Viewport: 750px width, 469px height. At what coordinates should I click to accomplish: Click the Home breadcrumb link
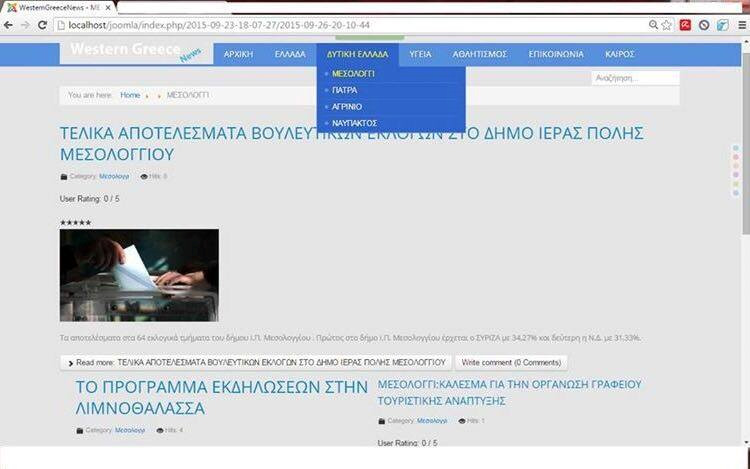click(130, 95)
